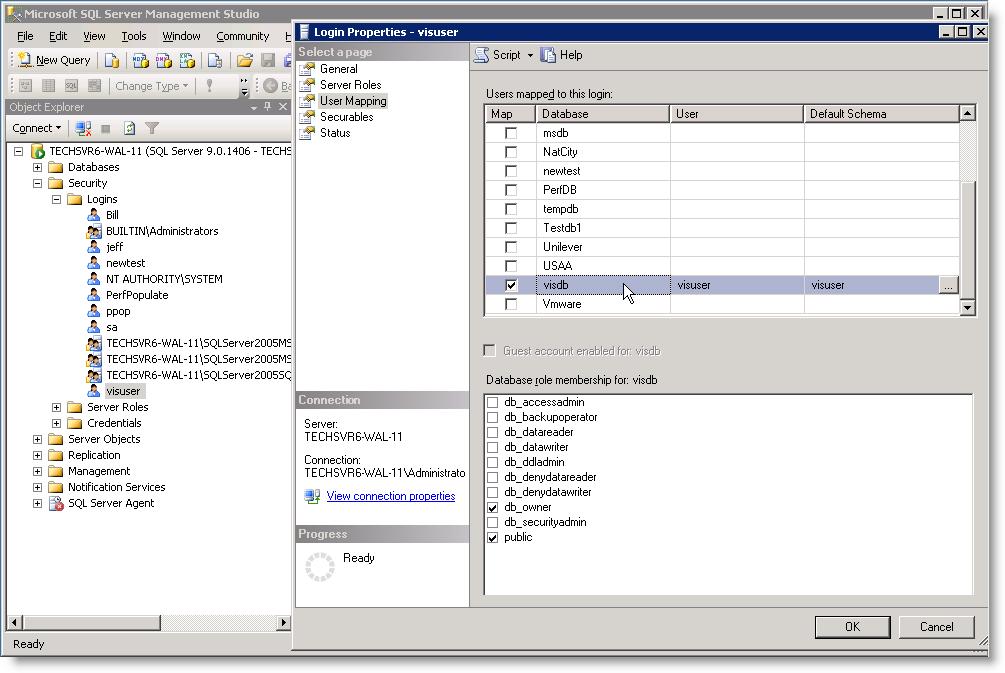This screenshot has height=673, width=1005.
Task: Open the Change Type dropdown
Action: click(x=151, y=86)
